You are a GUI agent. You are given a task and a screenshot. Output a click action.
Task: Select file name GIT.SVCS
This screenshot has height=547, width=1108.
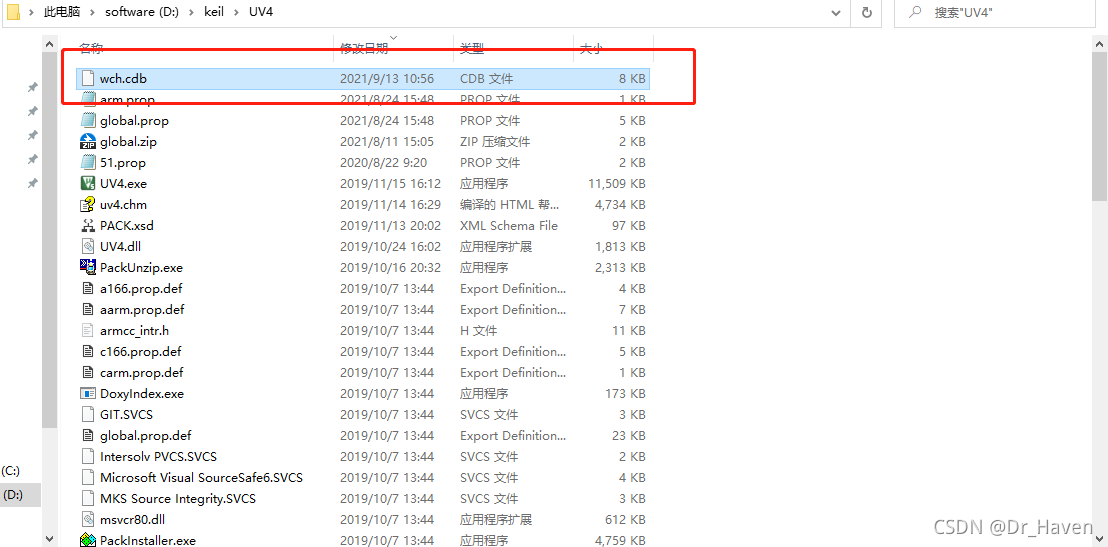[x=126, y=414]
